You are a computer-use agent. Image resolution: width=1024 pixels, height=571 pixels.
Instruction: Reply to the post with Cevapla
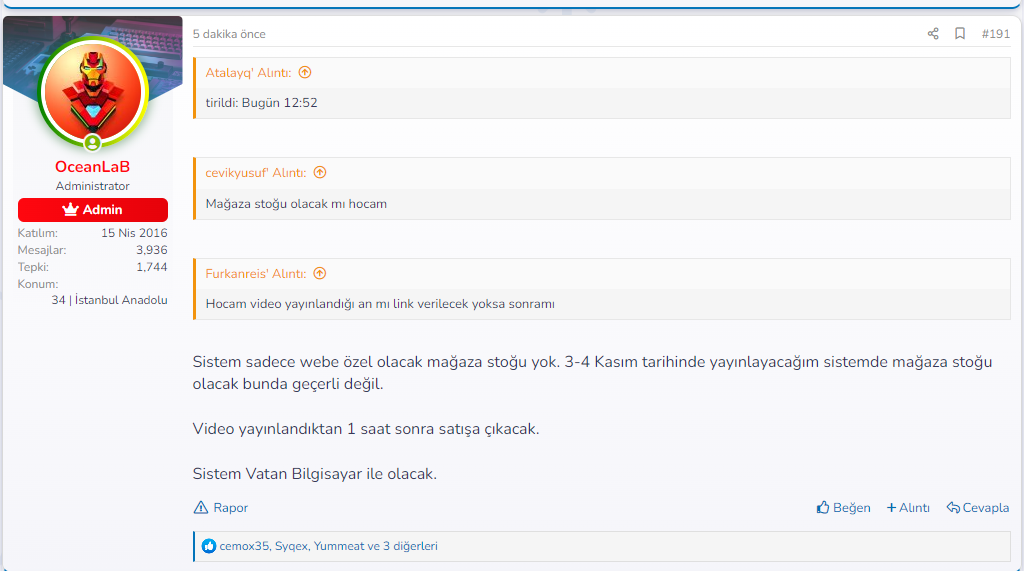point(978,508)
